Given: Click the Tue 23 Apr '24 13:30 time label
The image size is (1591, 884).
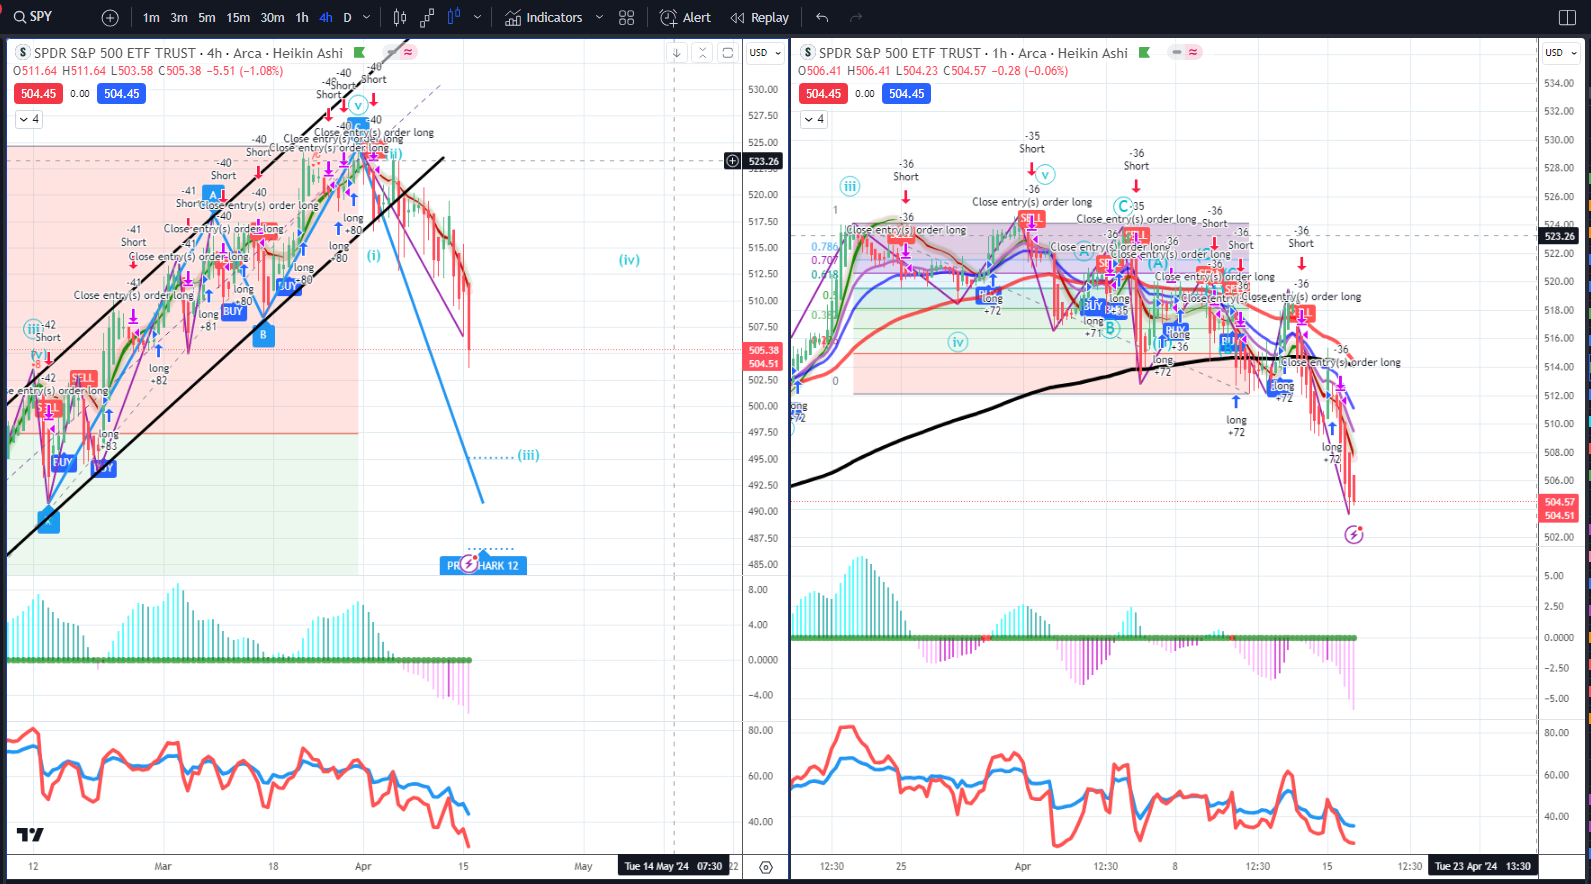Looking at the screenshot, I should point(1482,866).
